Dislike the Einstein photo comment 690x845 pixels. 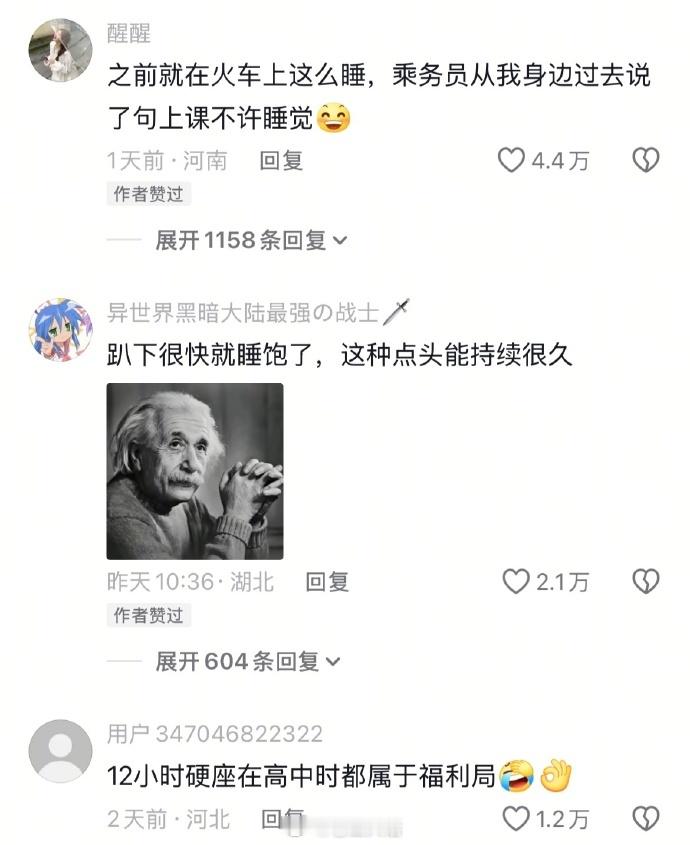click(646, 582)
